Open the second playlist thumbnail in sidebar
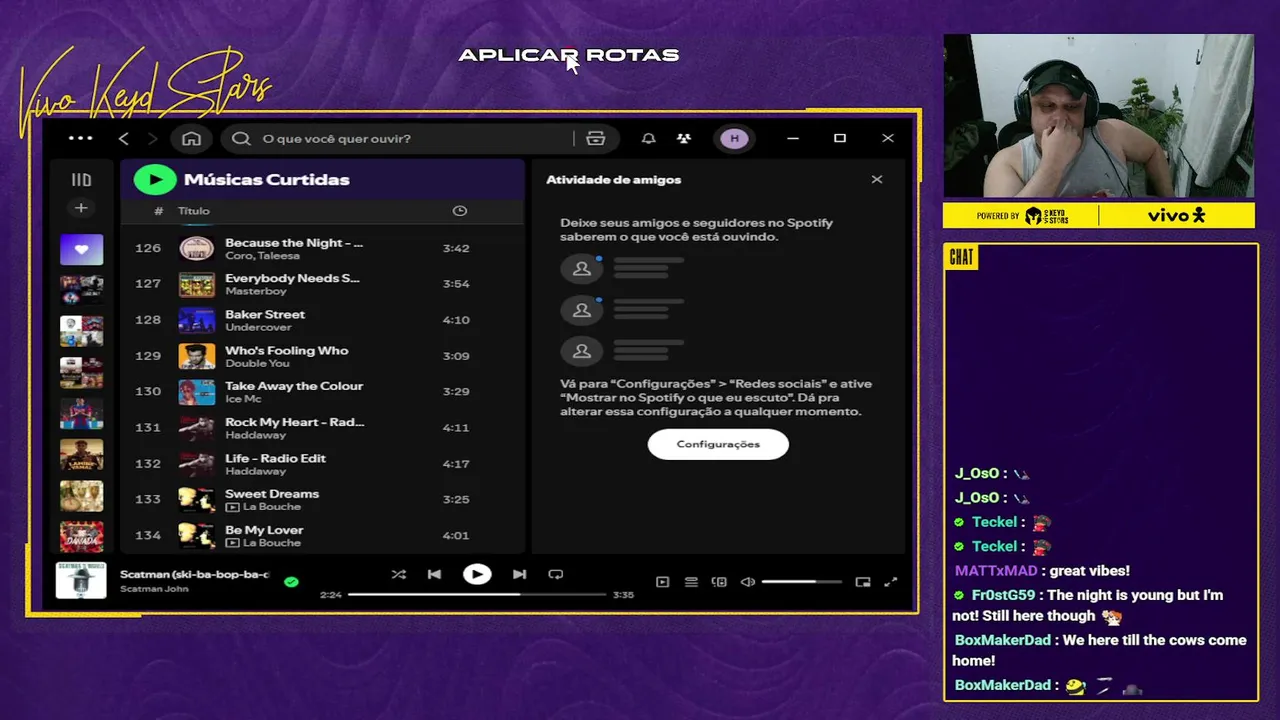The image size is (1280, 720). [x=81, y=290]
